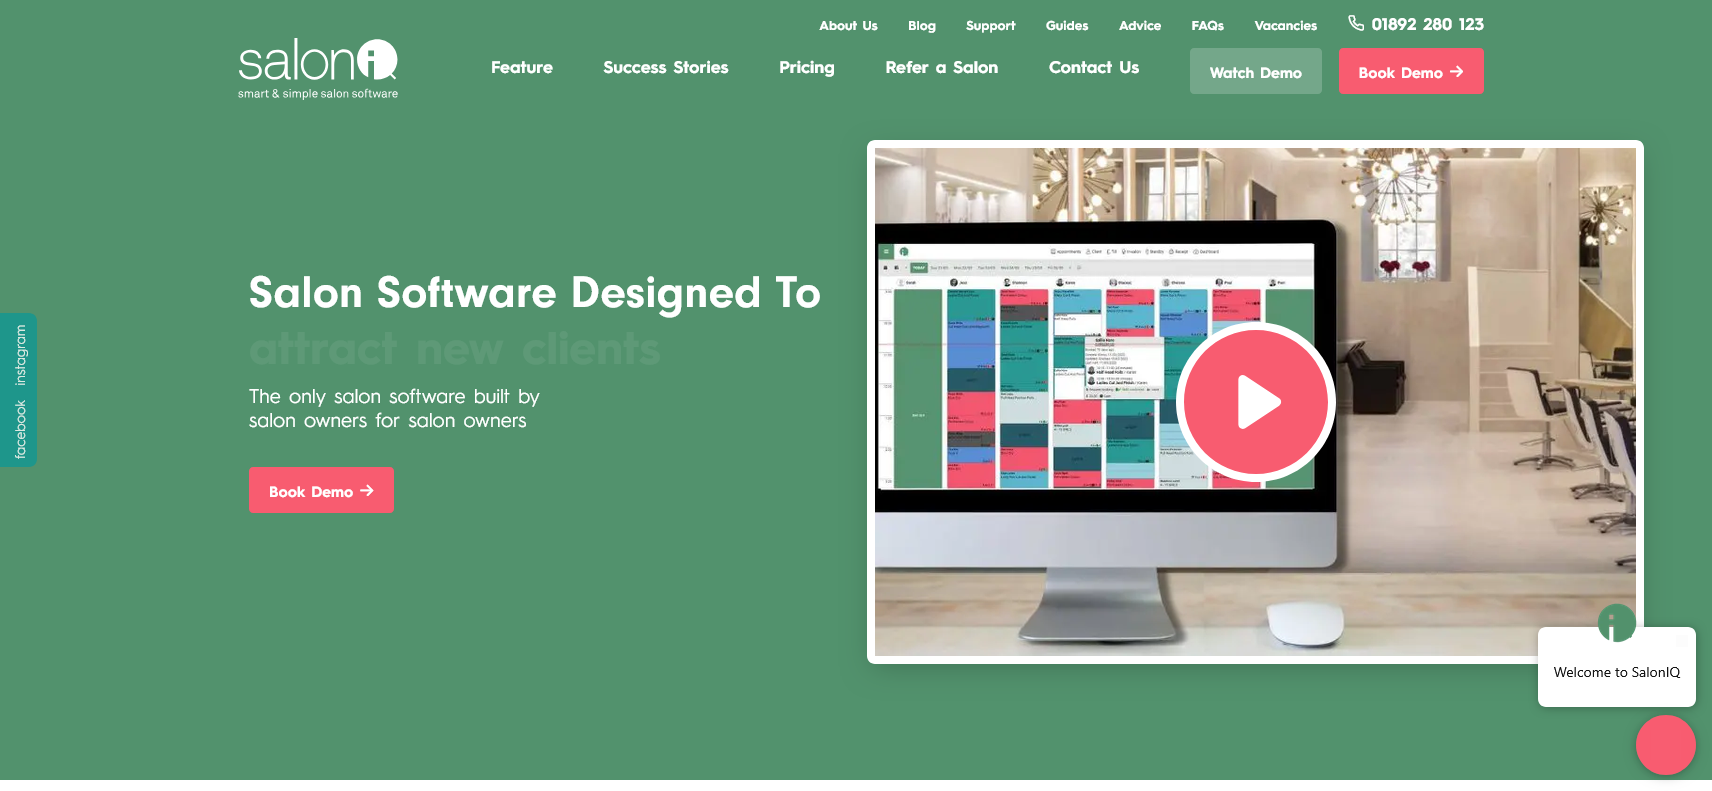Go to the Blog link
This screenshot has width=1712, height=791.
tap(922, 26)
